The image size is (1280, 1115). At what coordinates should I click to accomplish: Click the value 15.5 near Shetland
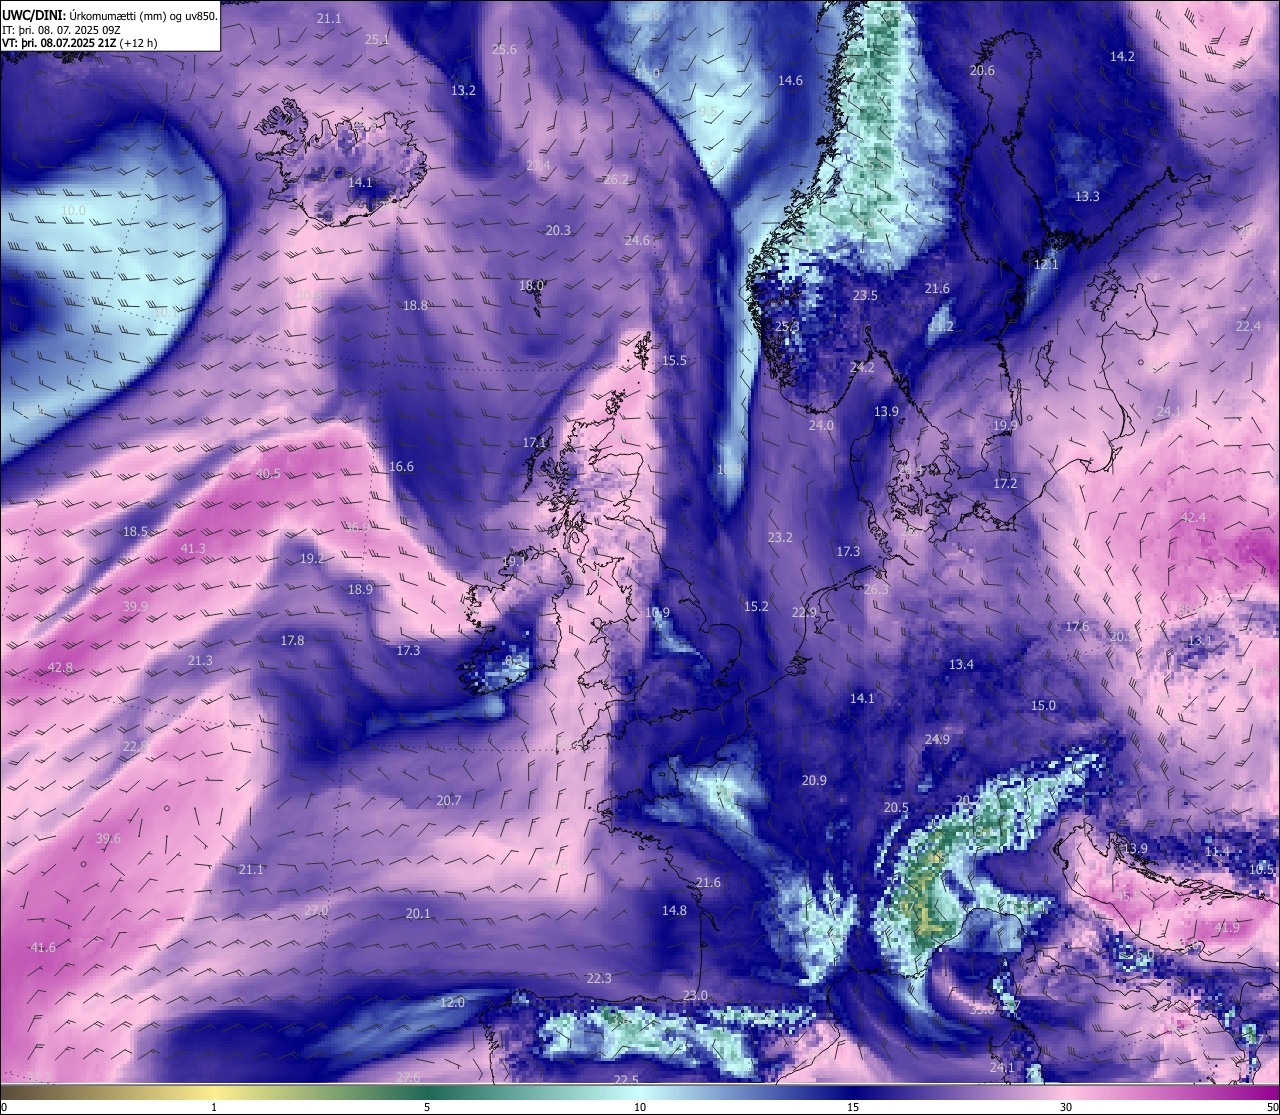tap(674, 360)
